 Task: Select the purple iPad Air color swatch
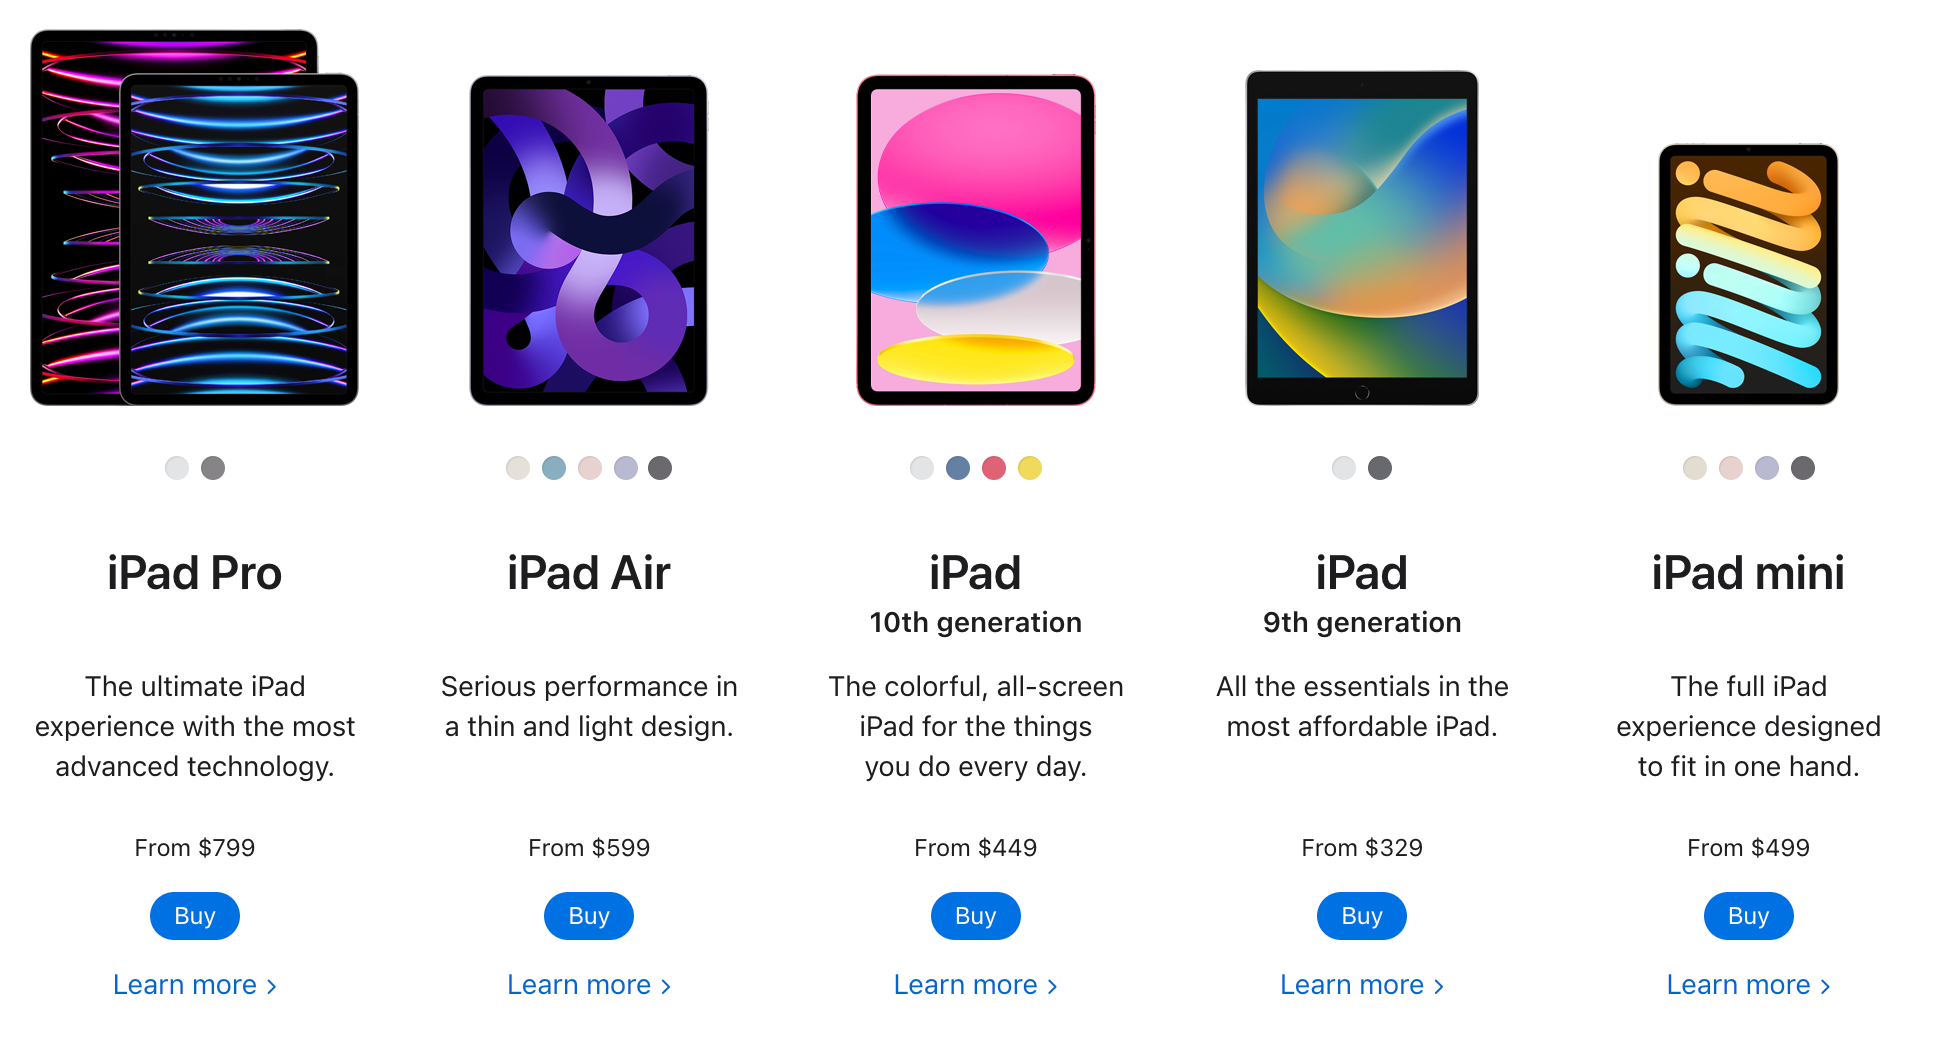point(626,468)
